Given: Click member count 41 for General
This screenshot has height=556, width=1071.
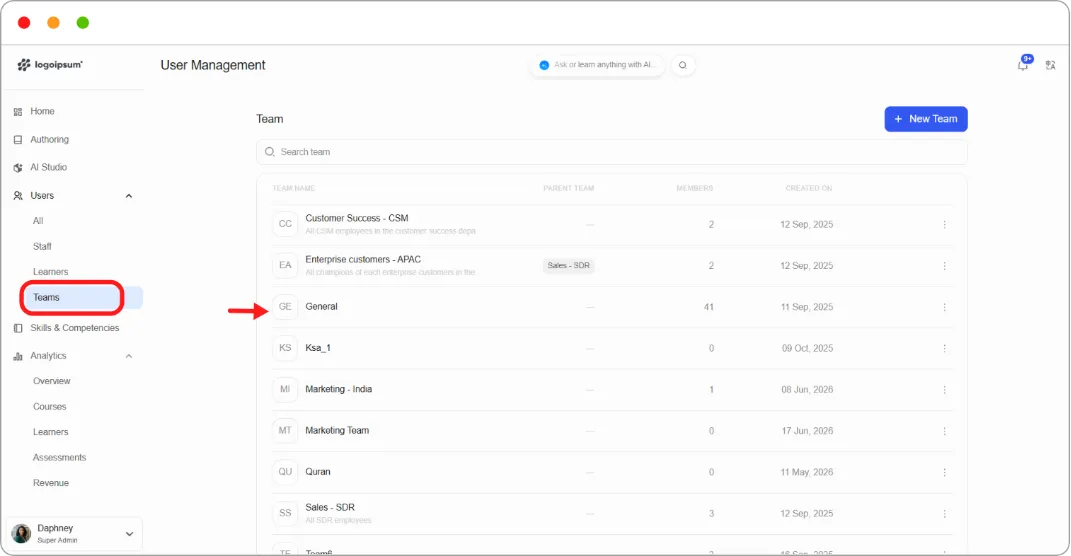Looking at the screenshot, I should [x=709, y=307].
